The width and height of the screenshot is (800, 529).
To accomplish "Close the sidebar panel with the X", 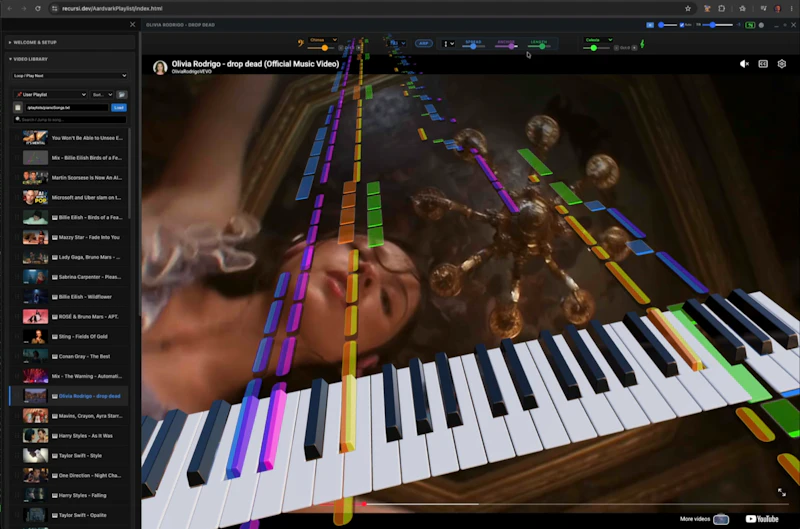I will pos(133,24).
